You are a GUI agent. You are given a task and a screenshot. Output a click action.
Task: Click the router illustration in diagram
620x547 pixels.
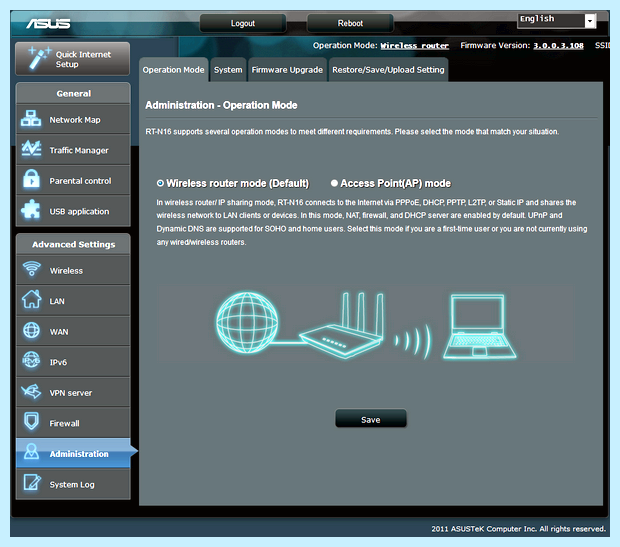click(342, 325)
